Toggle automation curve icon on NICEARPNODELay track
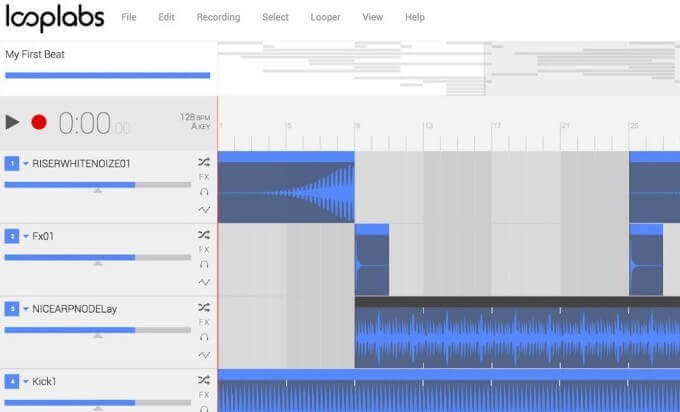Image resolution: width=680 pixels, height=412 pixels. coord(204,355)
